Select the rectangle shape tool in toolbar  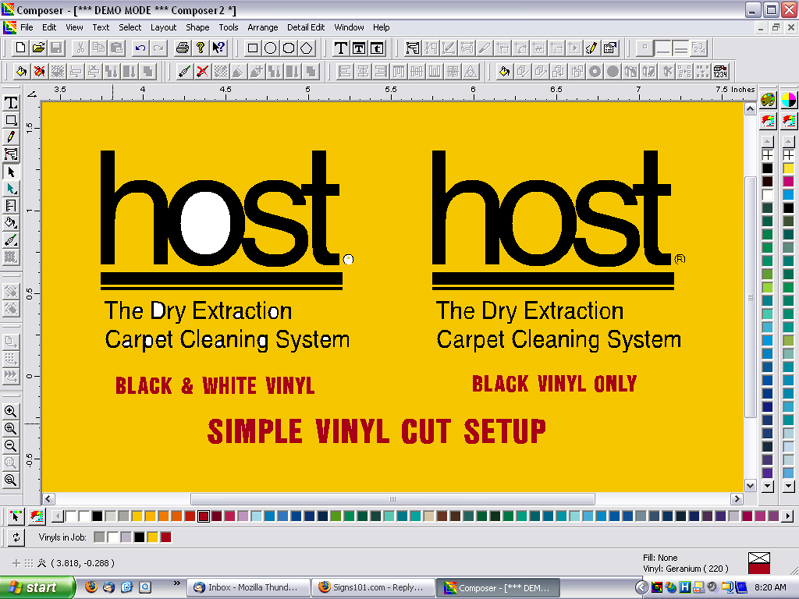click(x=252, y=48)
